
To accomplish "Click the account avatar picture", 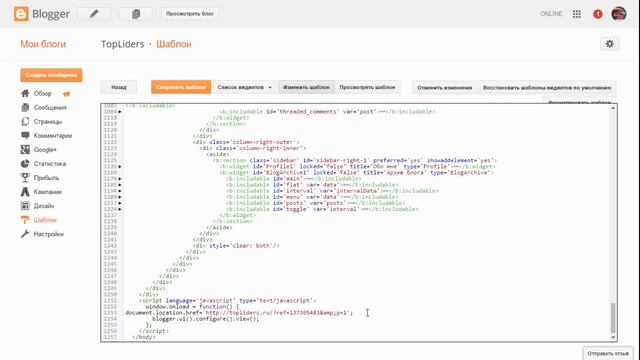I will click(x=619, y=14).
